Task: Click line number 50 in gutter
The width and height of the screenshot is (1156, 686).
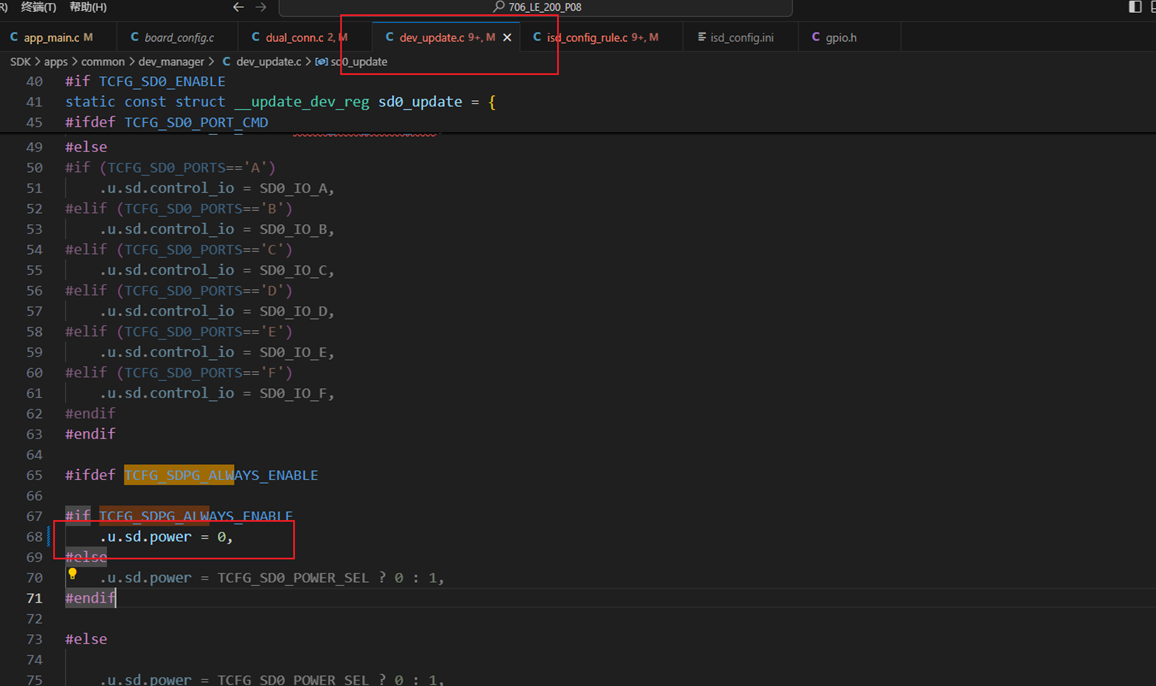Action: pos(35,168)
